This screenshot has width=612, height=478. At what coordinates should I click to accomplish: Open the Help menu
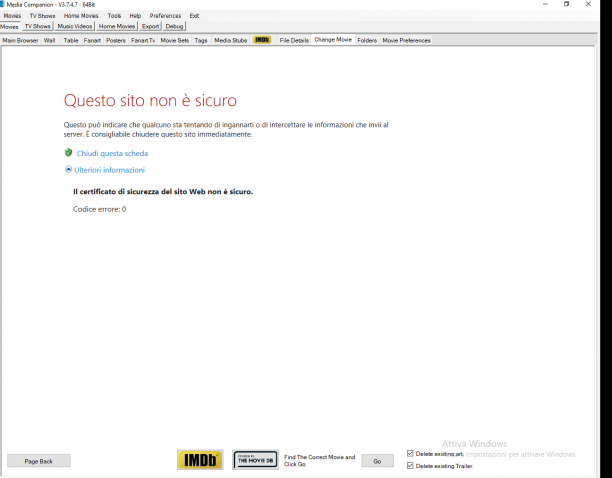[135, 16]
